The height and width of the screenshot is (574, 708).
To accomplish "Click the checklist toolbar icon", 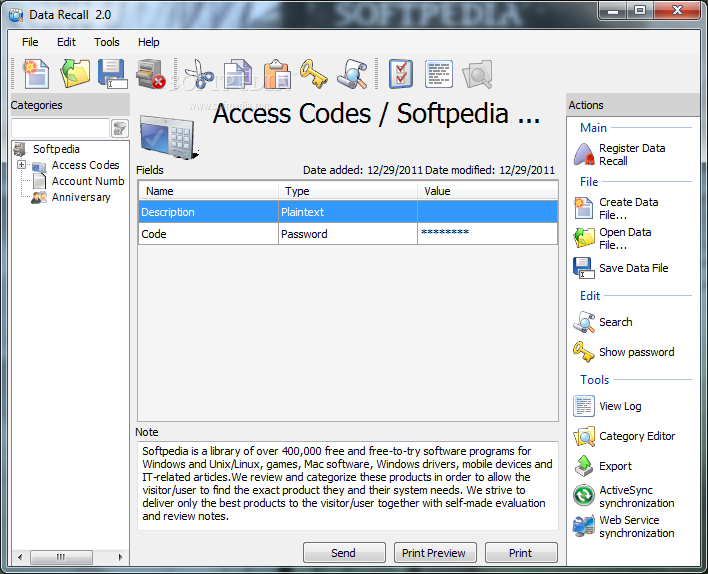I will click(401, 74).
